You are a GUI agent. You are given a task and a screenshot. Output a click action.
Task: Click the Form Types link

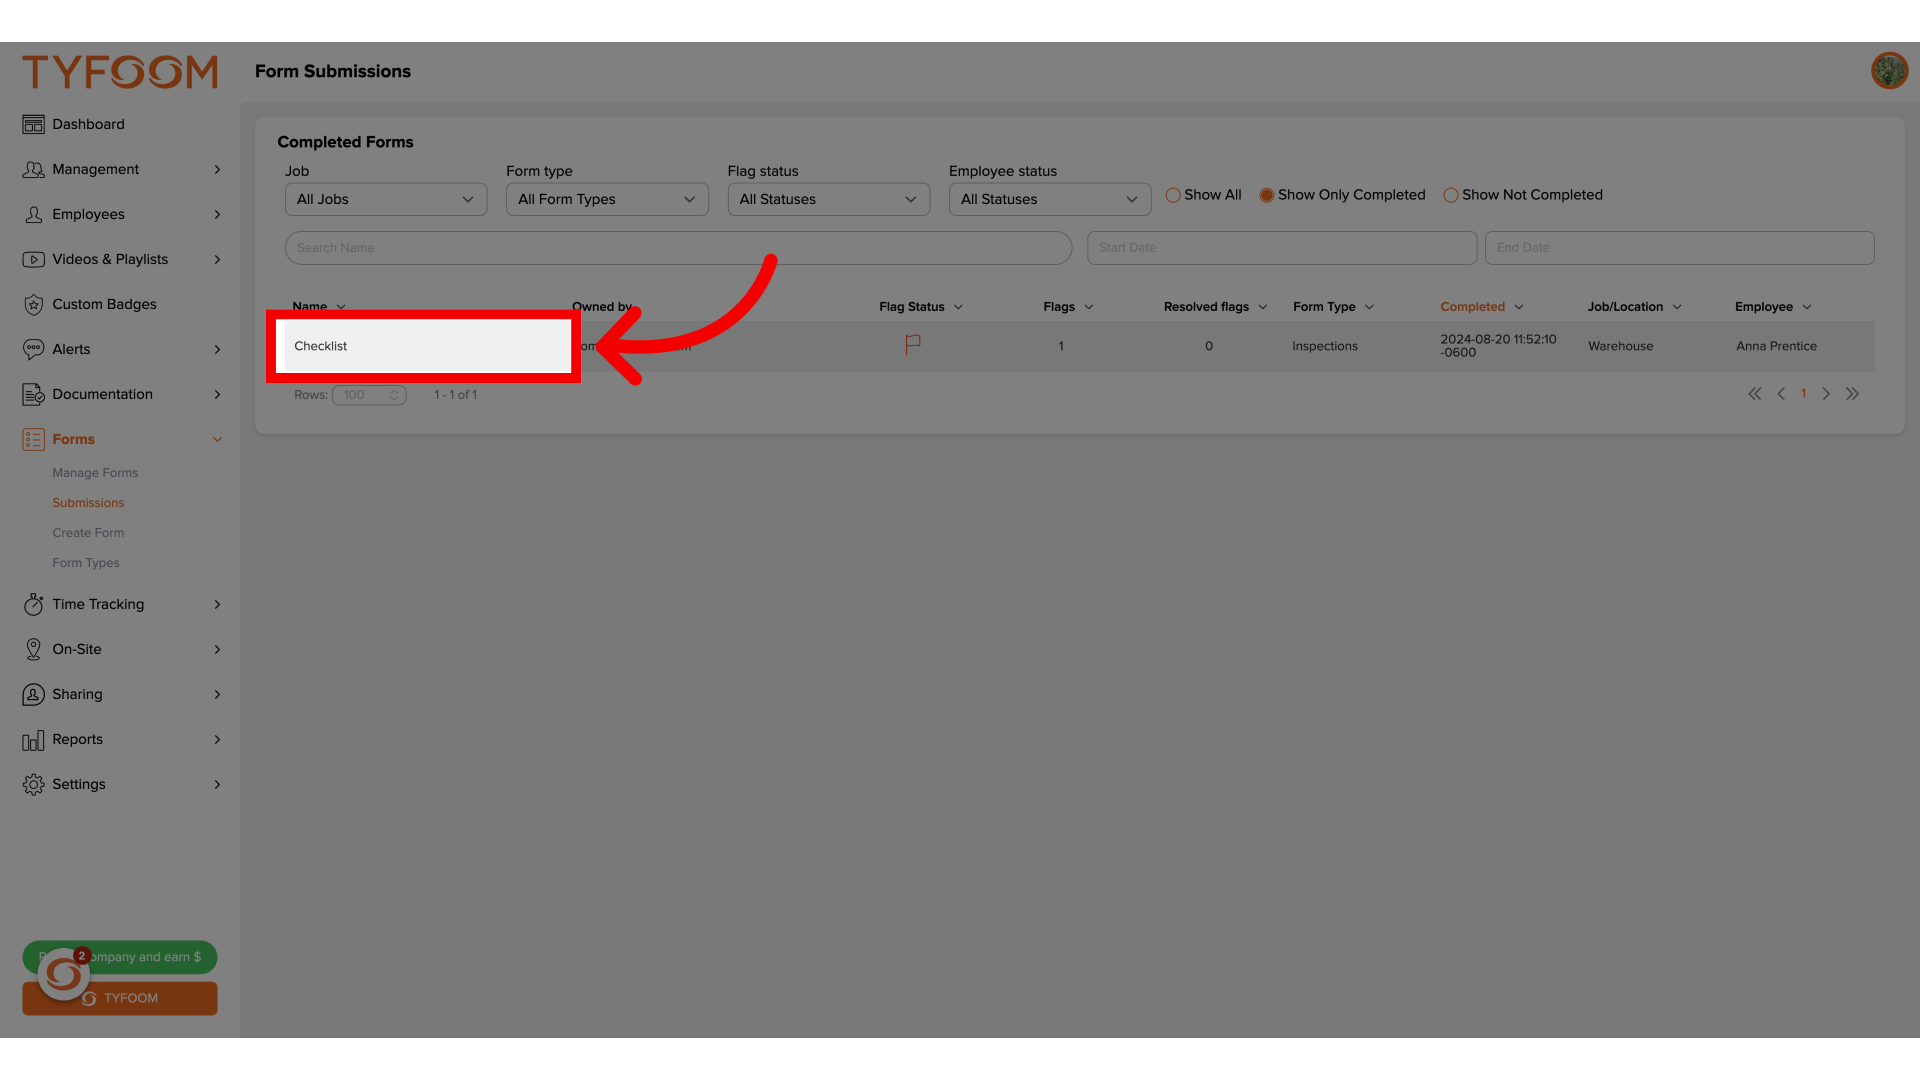tap(86, 563)
